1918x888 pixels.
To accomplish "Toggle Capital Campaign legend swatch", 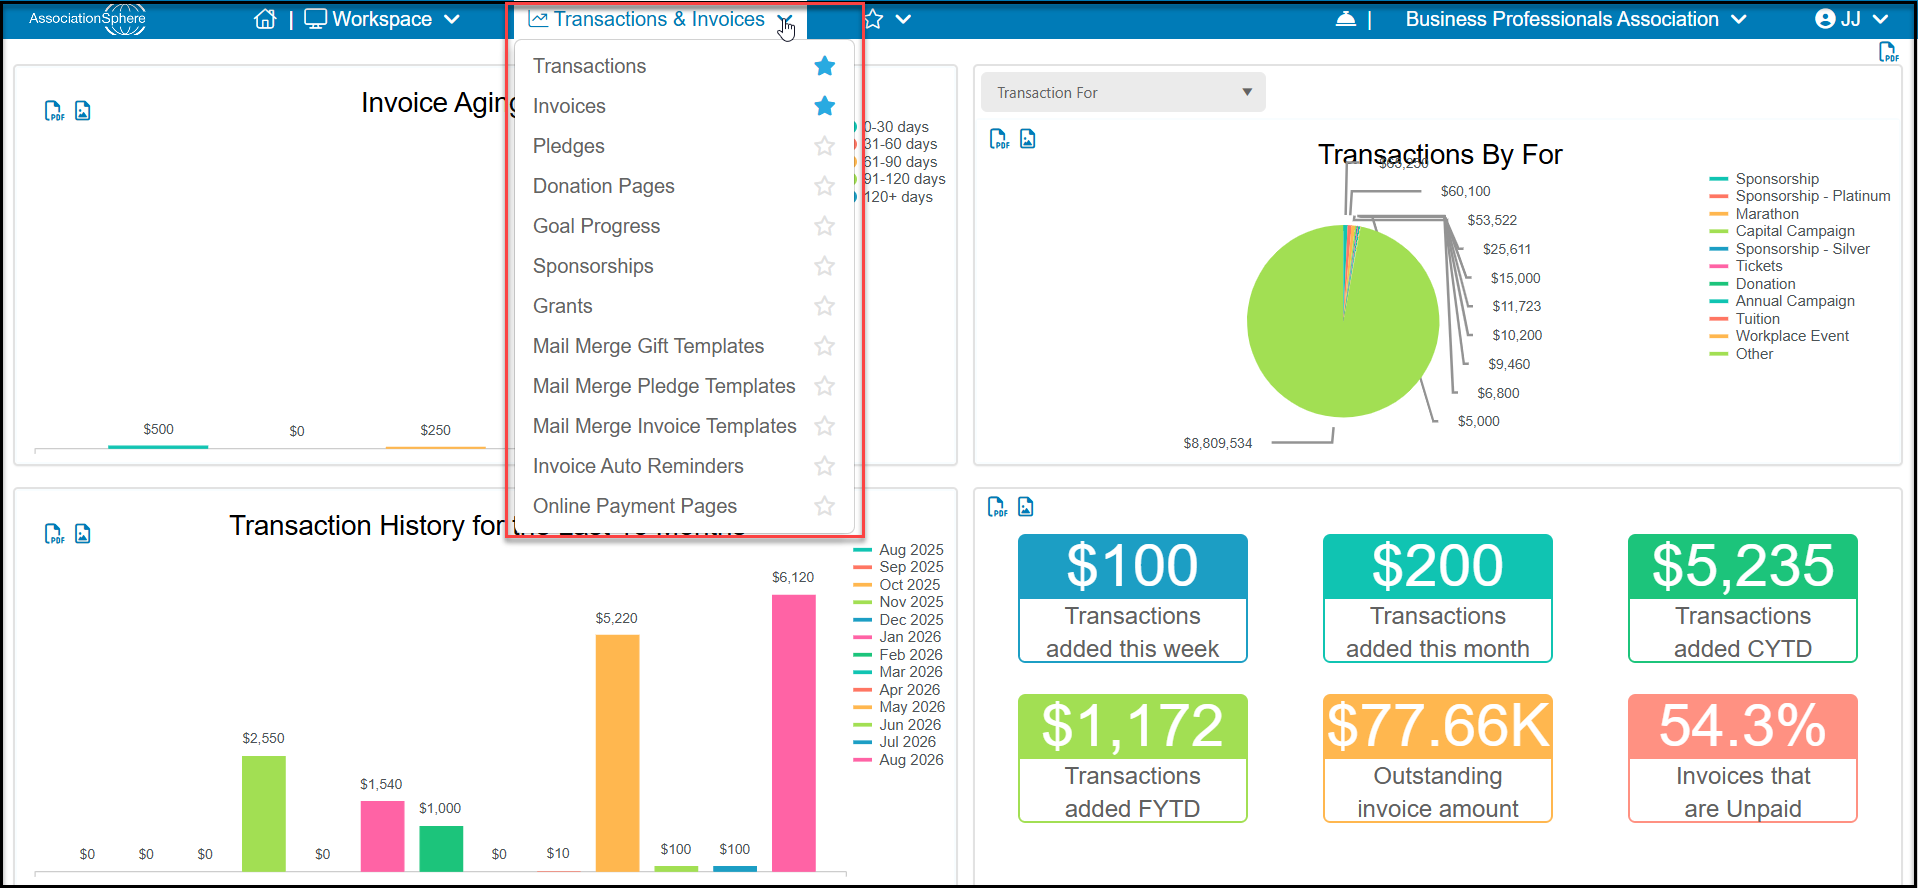I will [1719, 231].
